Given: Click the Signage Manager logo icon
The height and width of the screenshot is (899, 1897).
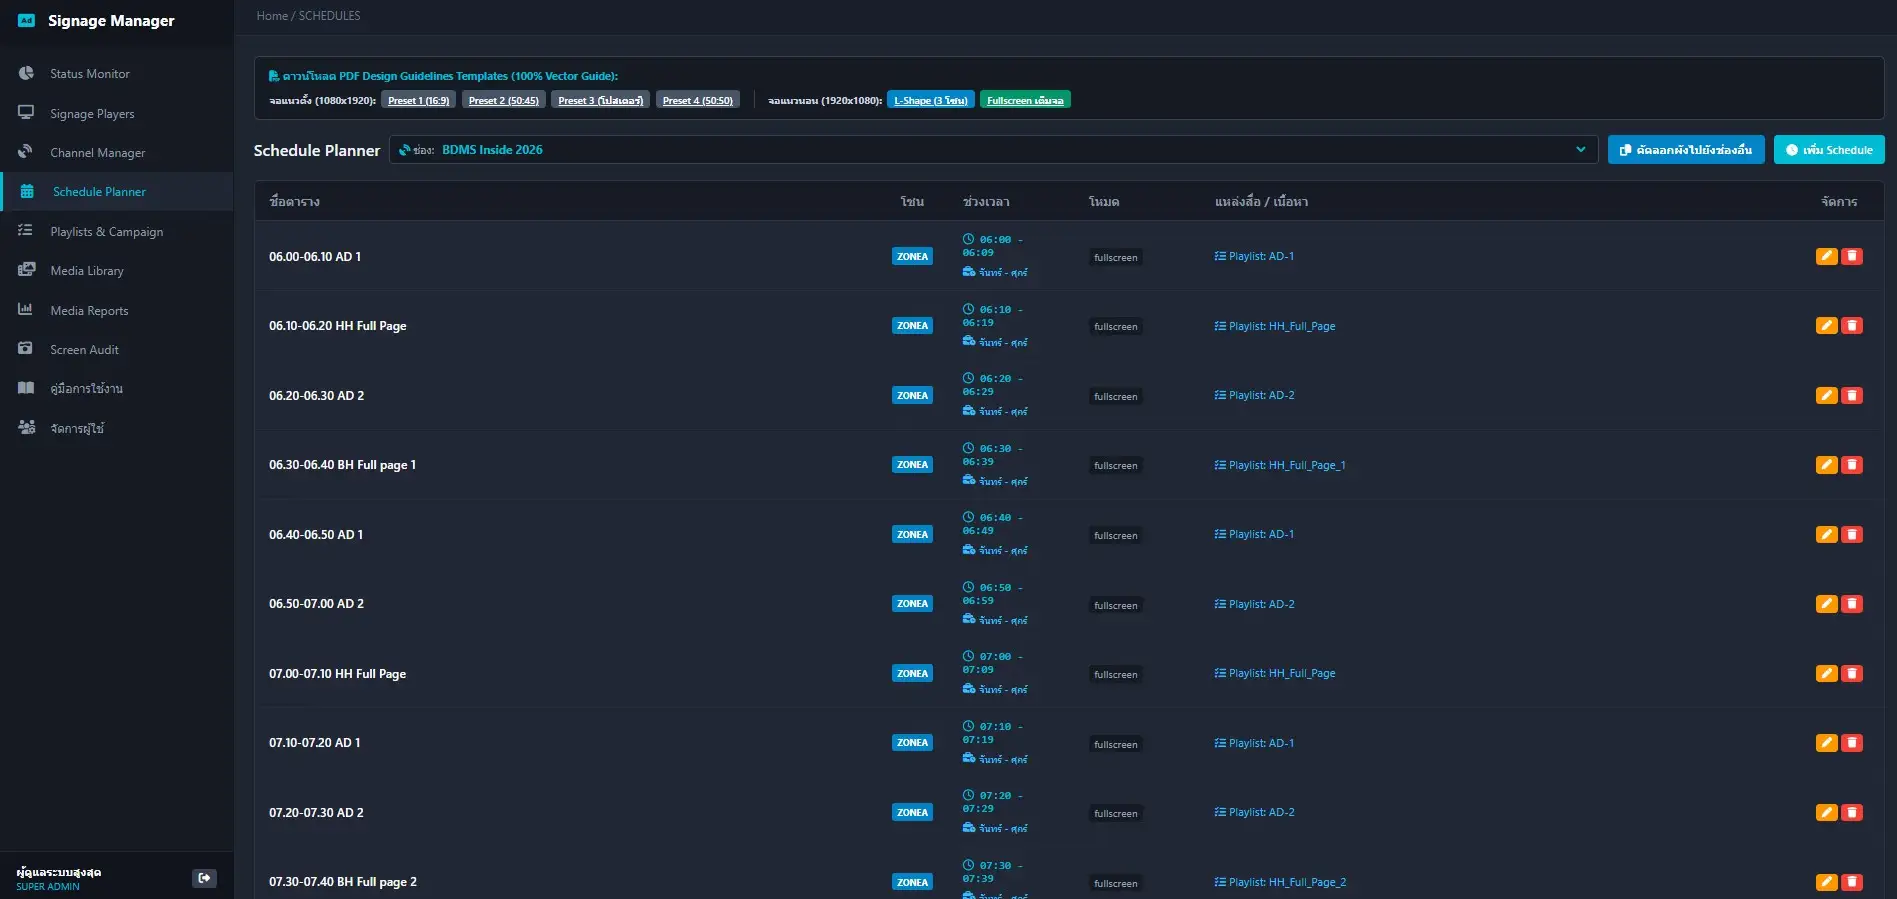Looking at the screenshot, I should pos(27,20).
